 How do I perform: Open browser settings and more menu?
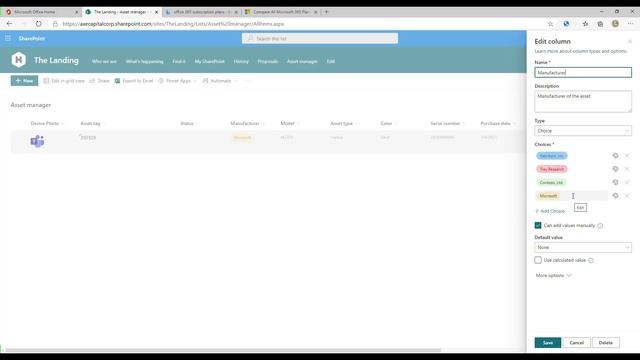pyautogui.click(x=631, y=24)
